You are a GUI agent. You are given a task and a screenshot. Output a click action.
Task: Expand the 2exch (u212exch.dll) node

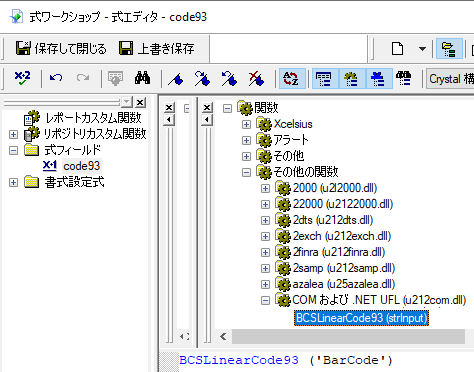[x=265, y=236]
